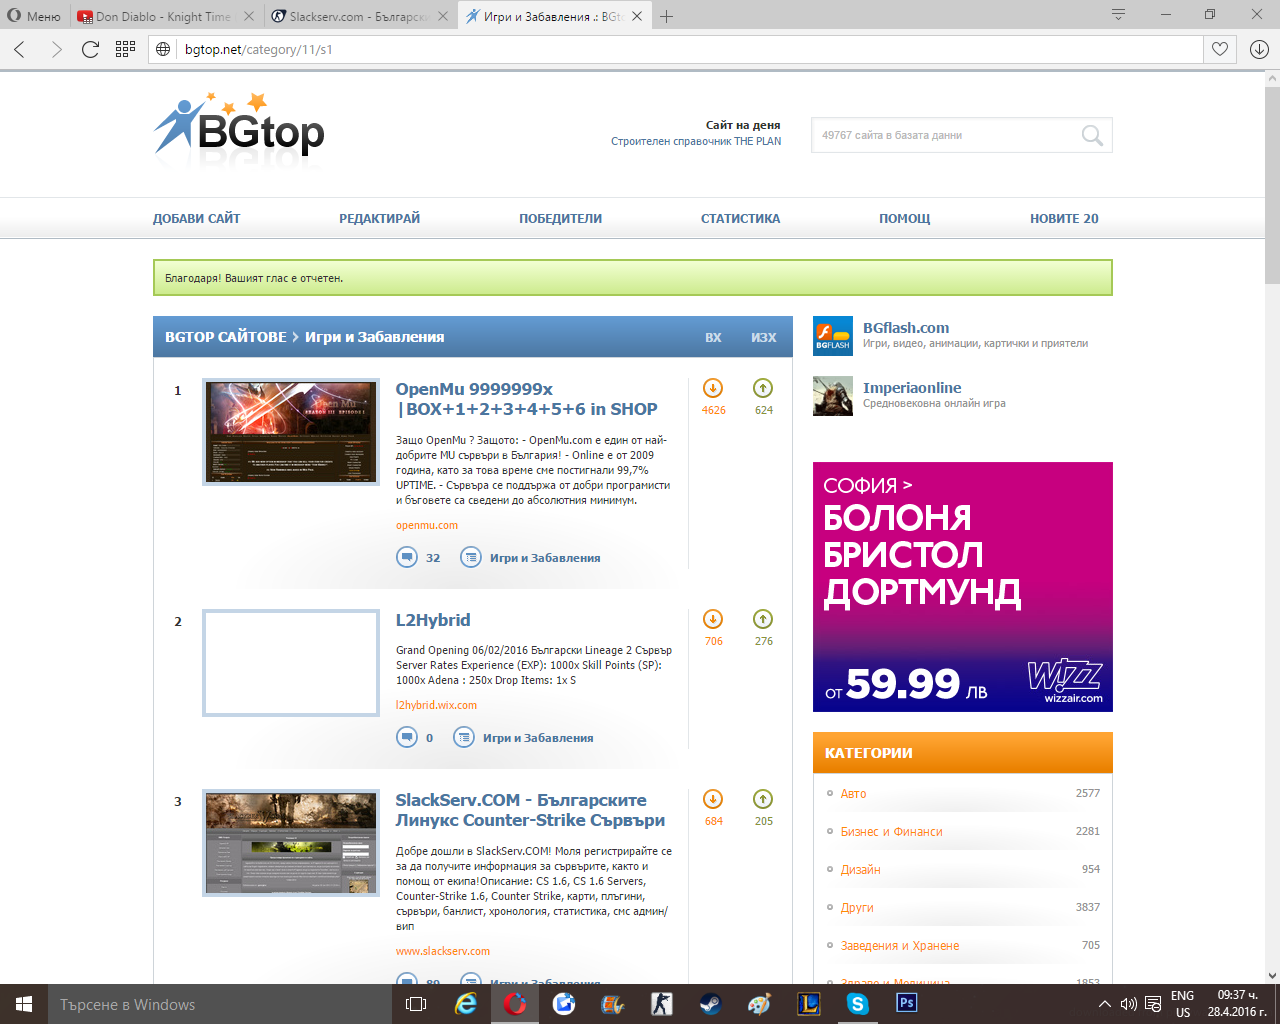Go back to the previous page
Viewport: 1280px width, 1024px height.
coord(20,49)
